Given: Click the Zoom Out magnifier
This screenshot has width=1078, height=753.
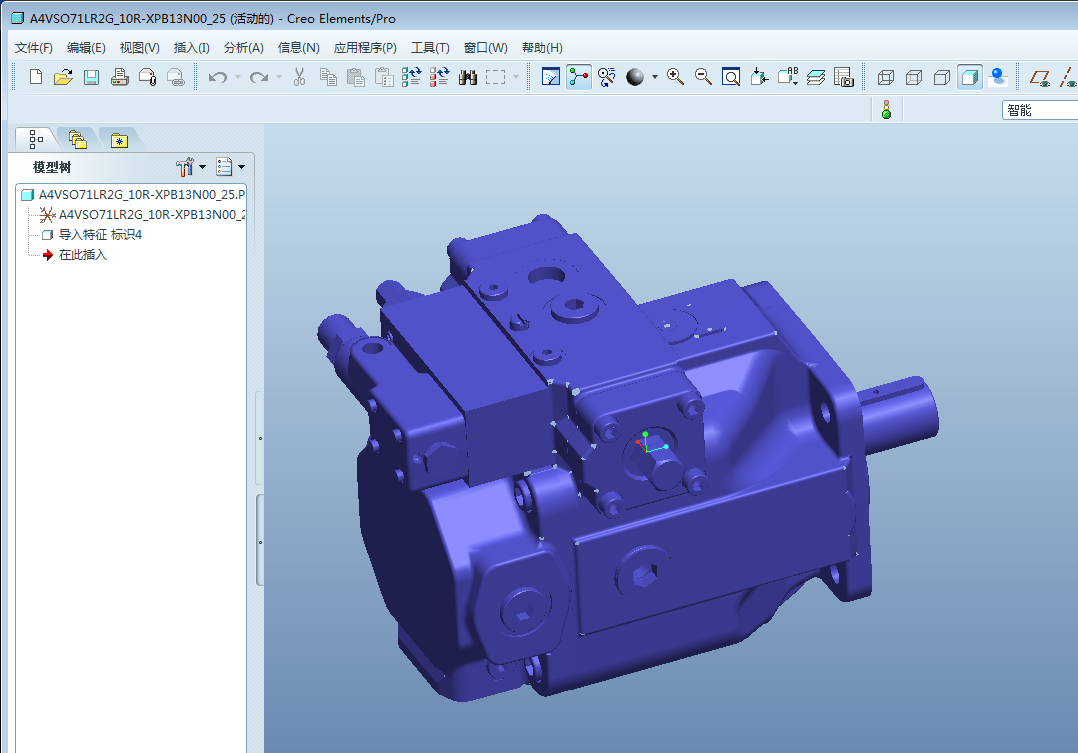Looking at the screenshot, I should tap(703, 77).
